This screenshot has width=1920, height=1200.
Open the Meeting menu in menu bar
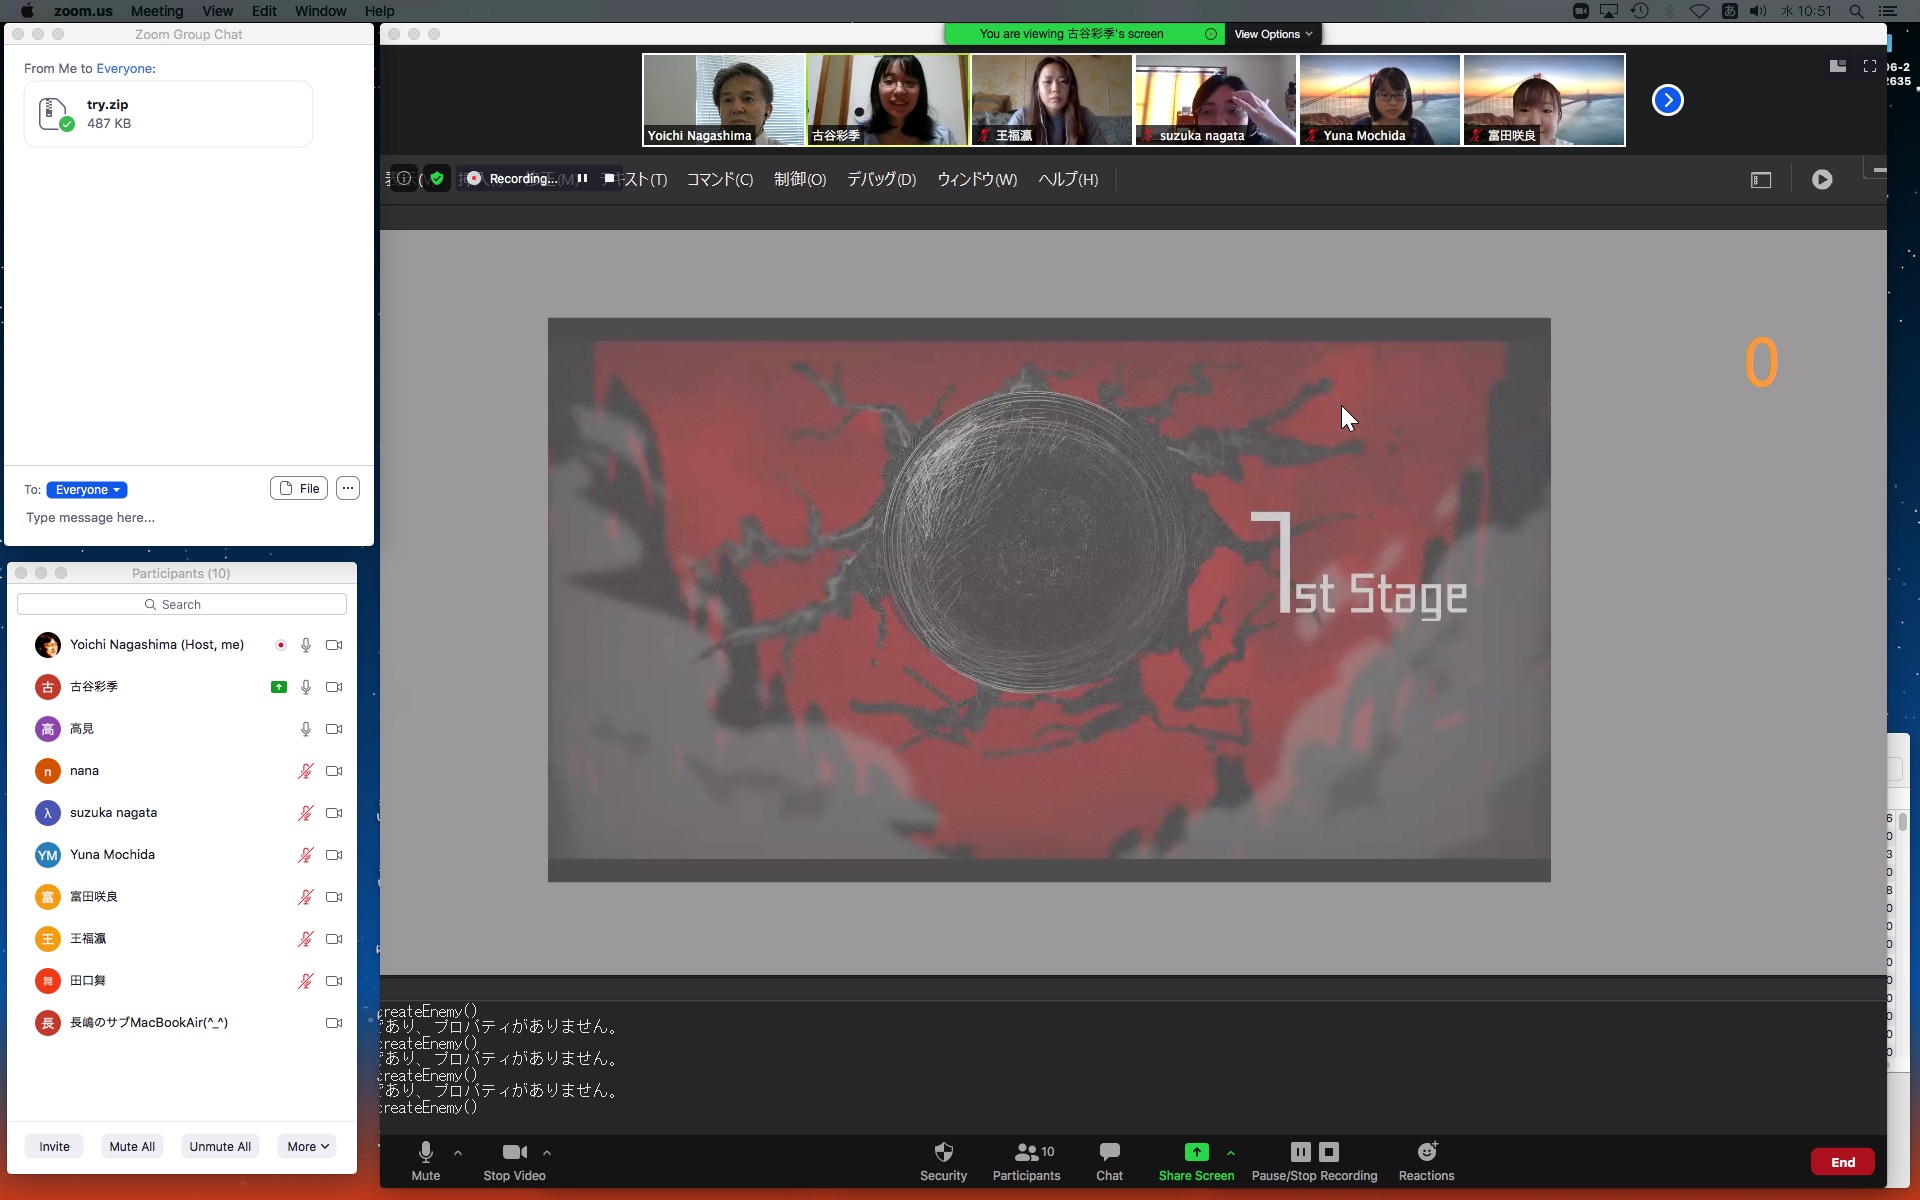[157, 11]
